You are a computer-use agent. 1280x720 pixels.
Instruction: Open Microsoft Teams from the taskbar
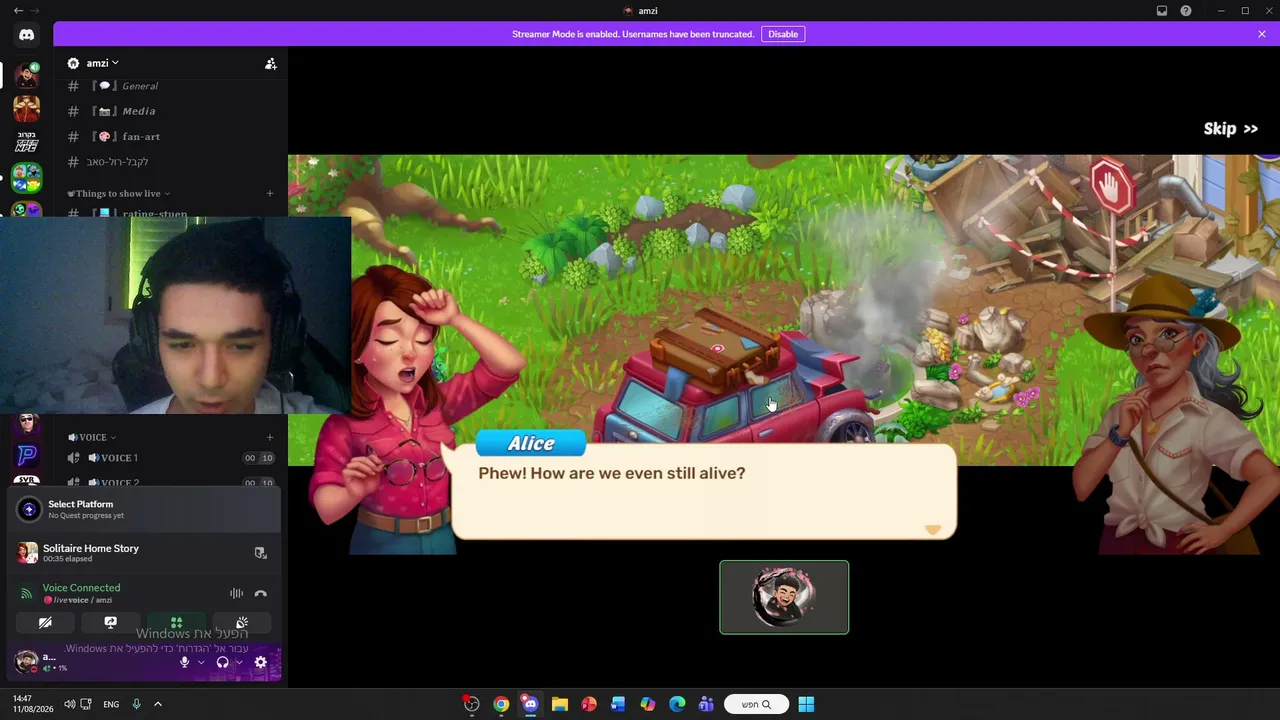point(706,704)
